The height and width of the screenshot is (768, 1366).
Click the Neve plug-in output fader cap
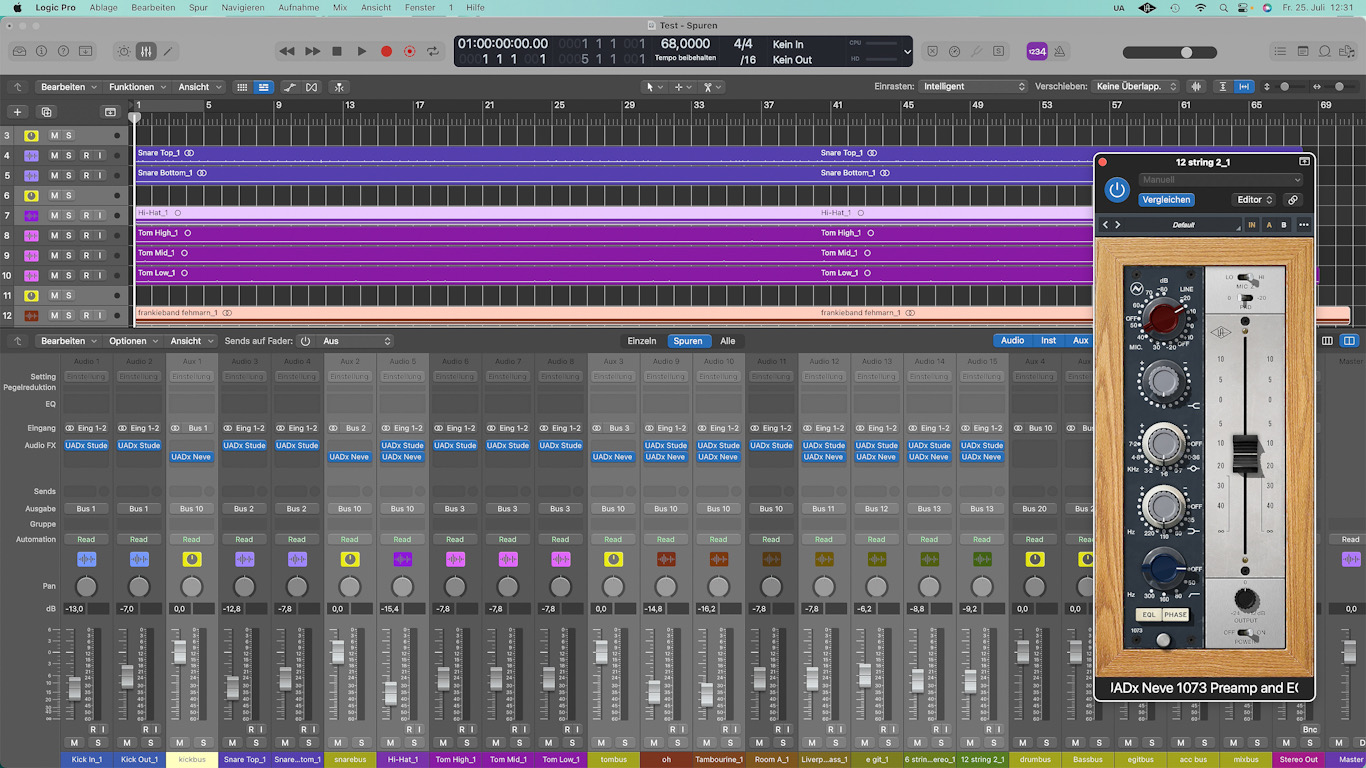(x=1245, y=456)
